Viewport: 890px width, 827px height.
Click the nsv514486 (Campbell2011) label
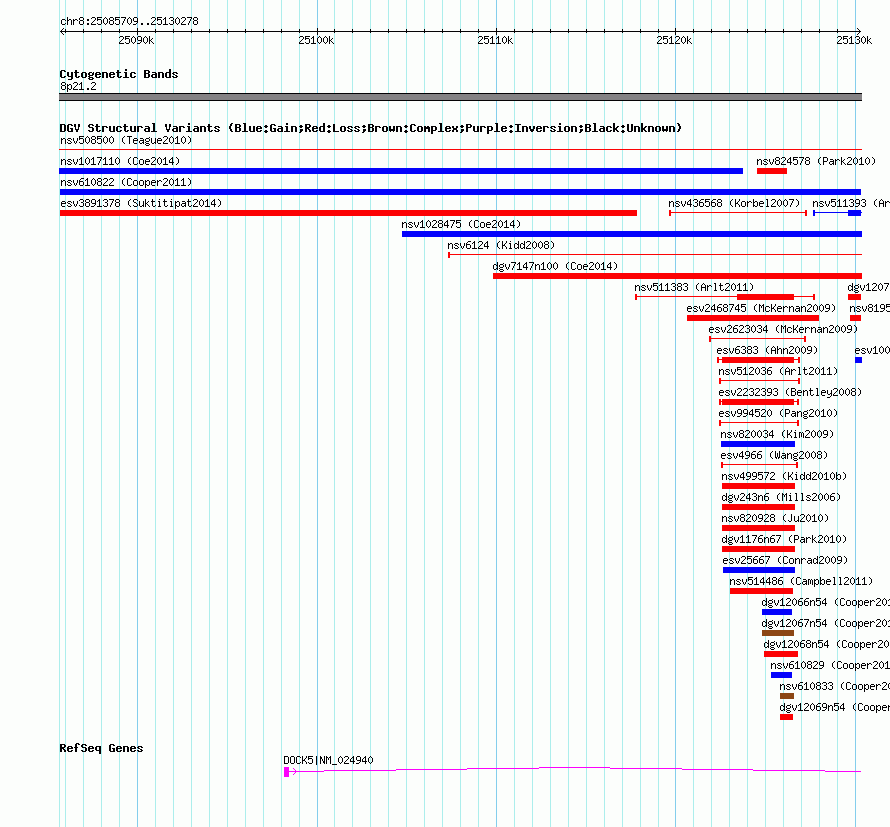click(801, 581)
